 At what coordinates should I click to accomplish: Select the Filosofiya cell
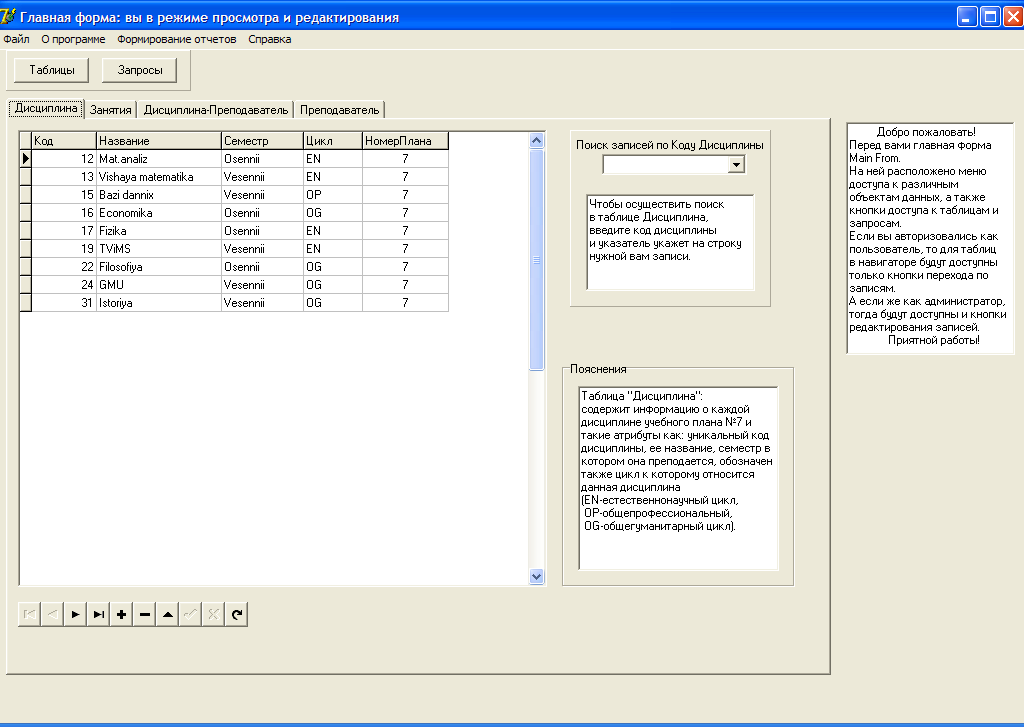tap(159, 267)
